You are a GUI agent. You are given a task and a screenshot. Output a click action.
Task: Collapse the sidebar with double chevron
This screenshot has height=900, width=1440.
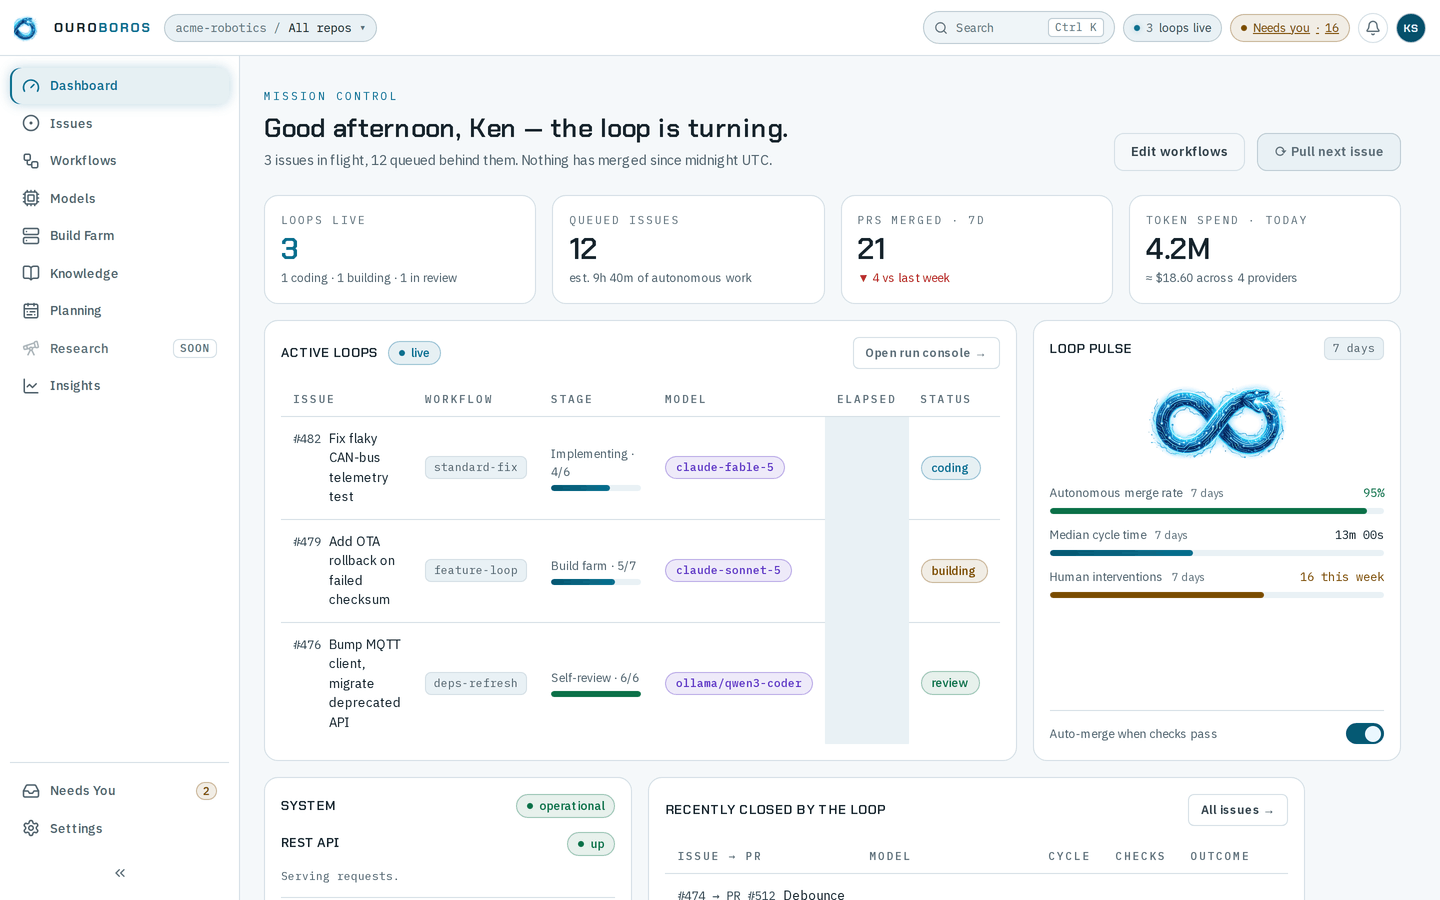[x=120, y=873]
